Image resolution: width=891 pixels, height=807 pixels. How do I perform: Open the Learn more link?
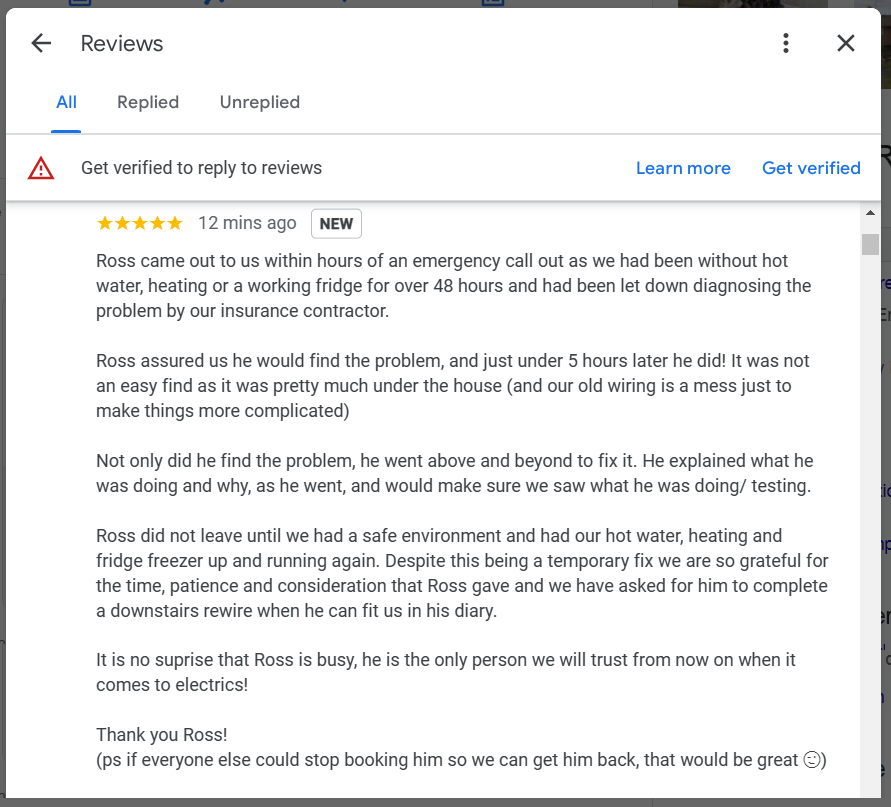pyautogui.click(x=683, y=168)
